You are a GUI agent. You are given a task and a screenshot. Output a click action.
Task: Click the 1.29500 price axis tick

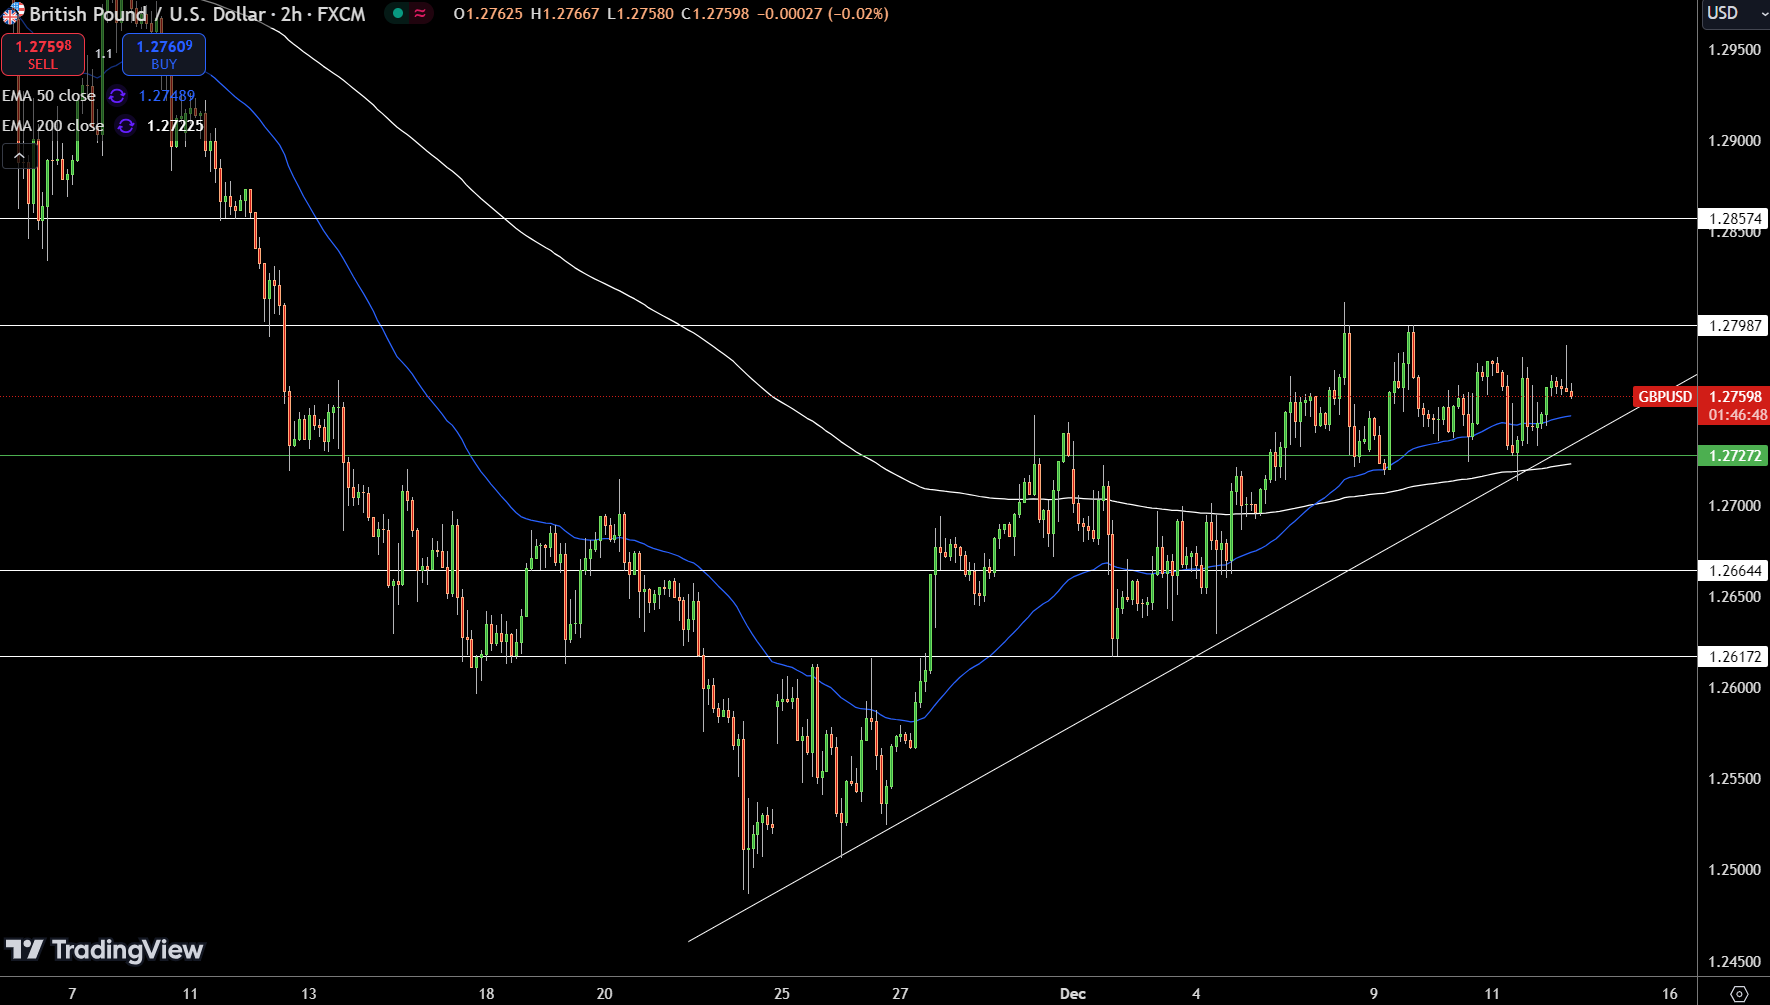(x=1734, y=50)
